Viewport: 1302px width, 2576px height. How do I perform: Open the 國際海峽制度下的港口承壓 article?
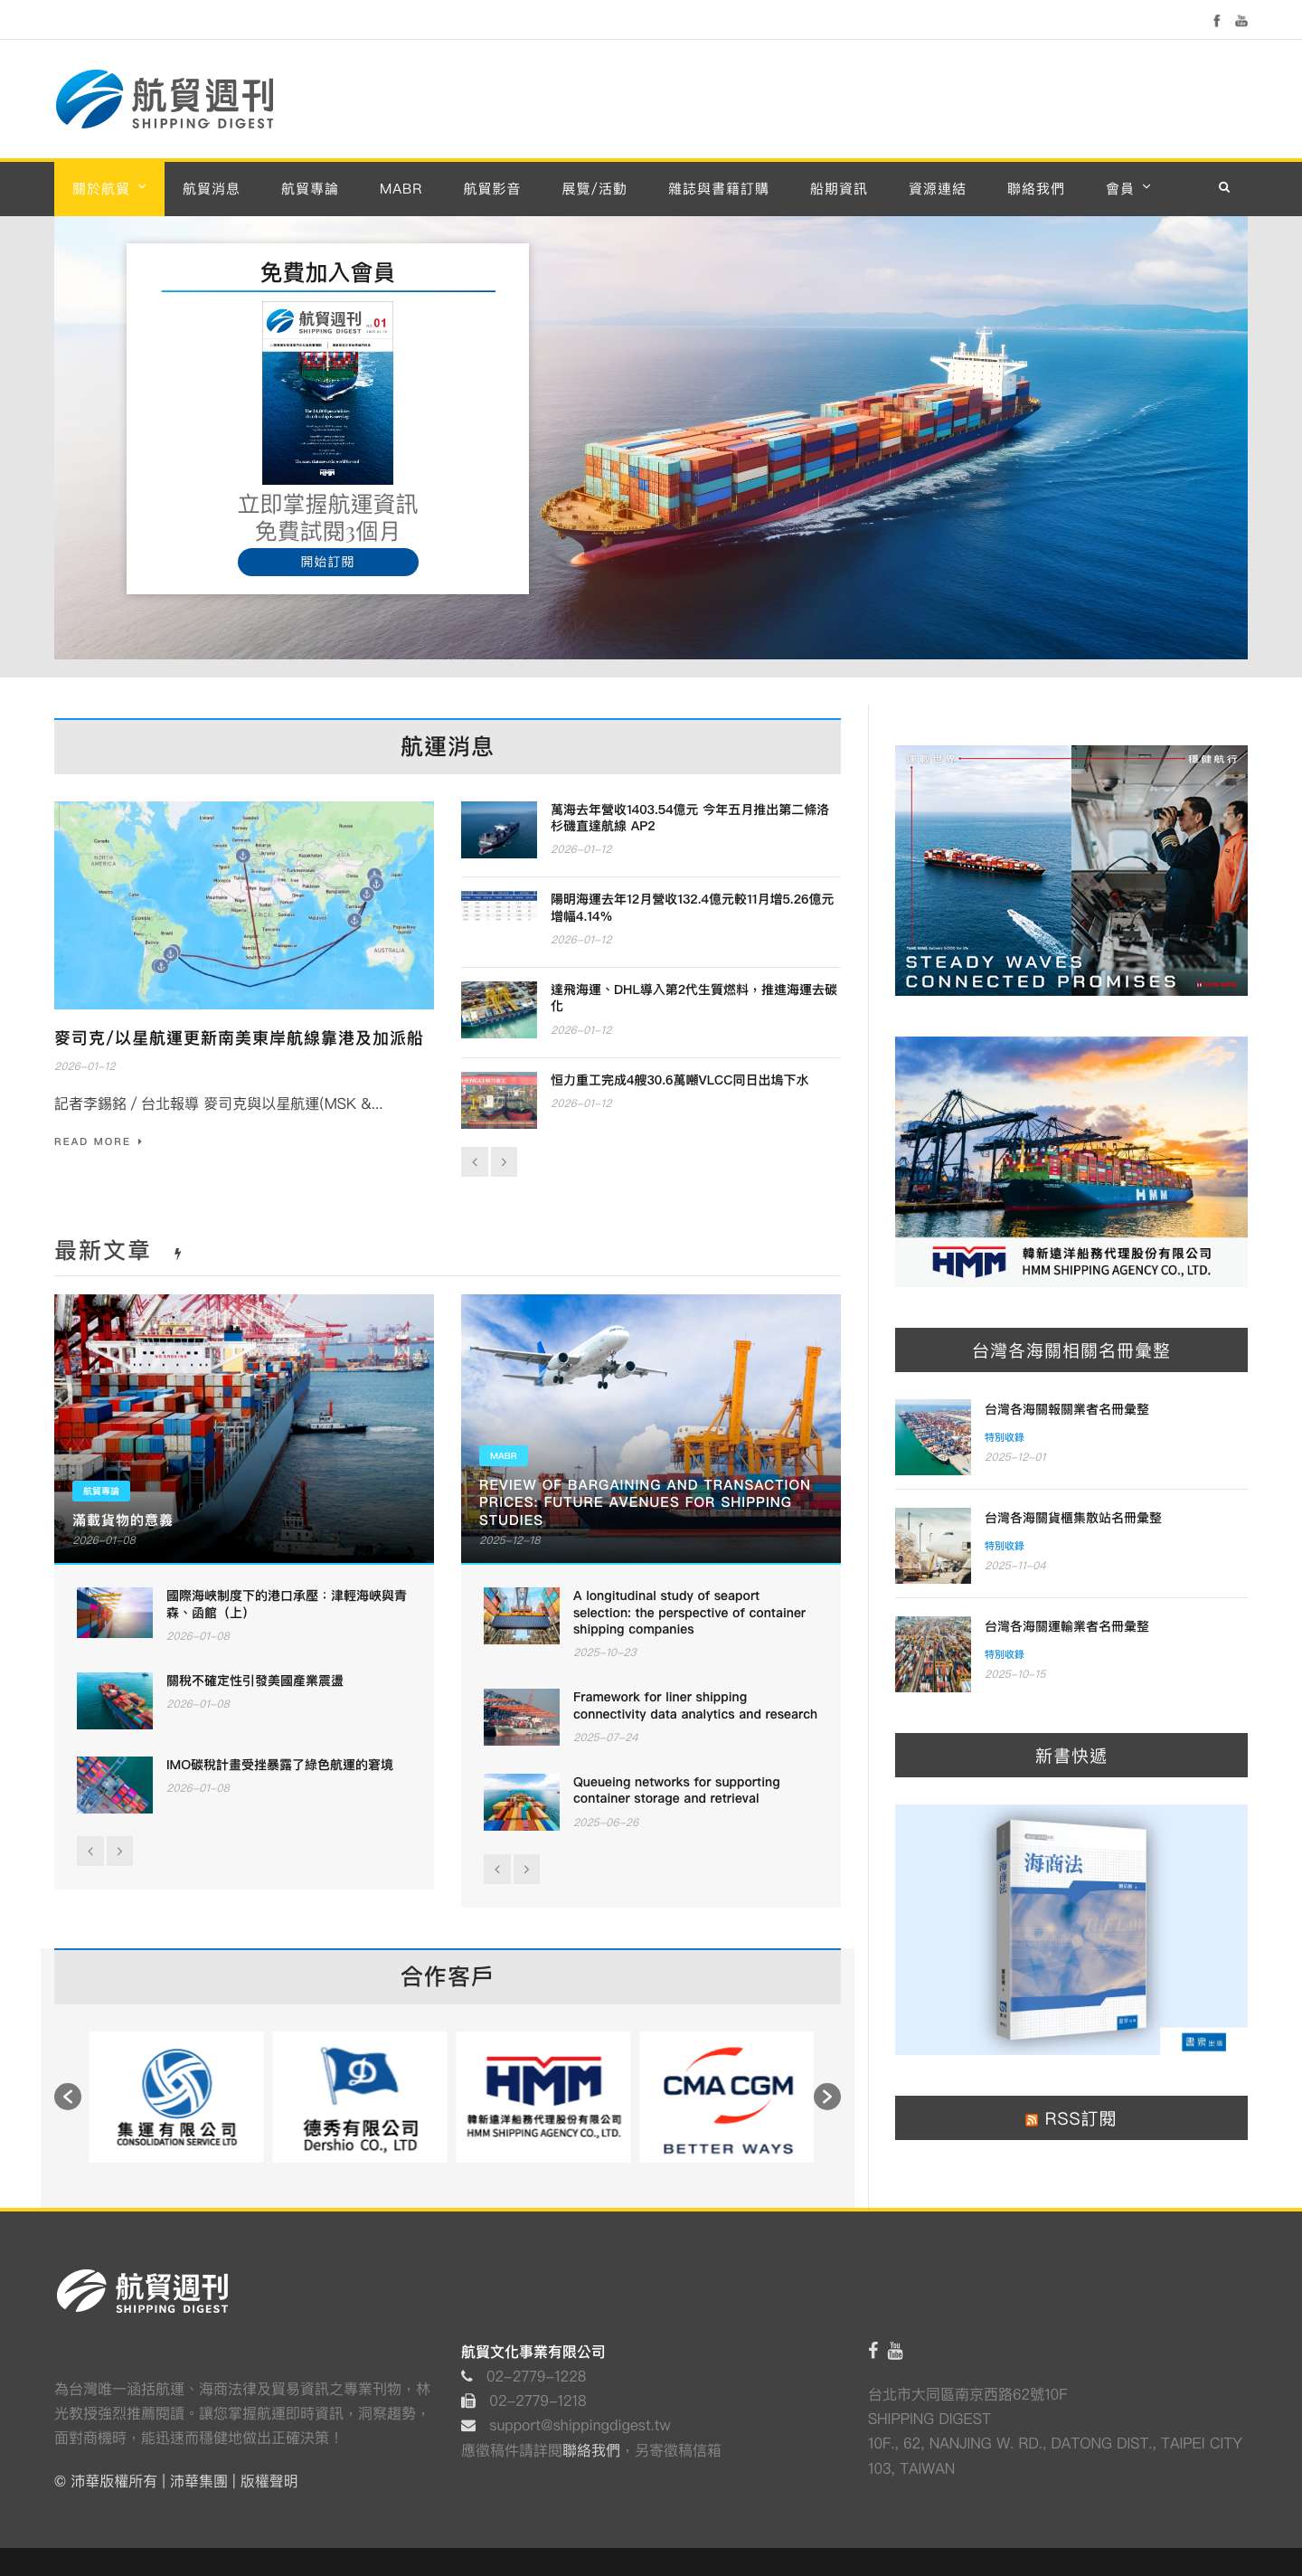[x=286, y=1603]
